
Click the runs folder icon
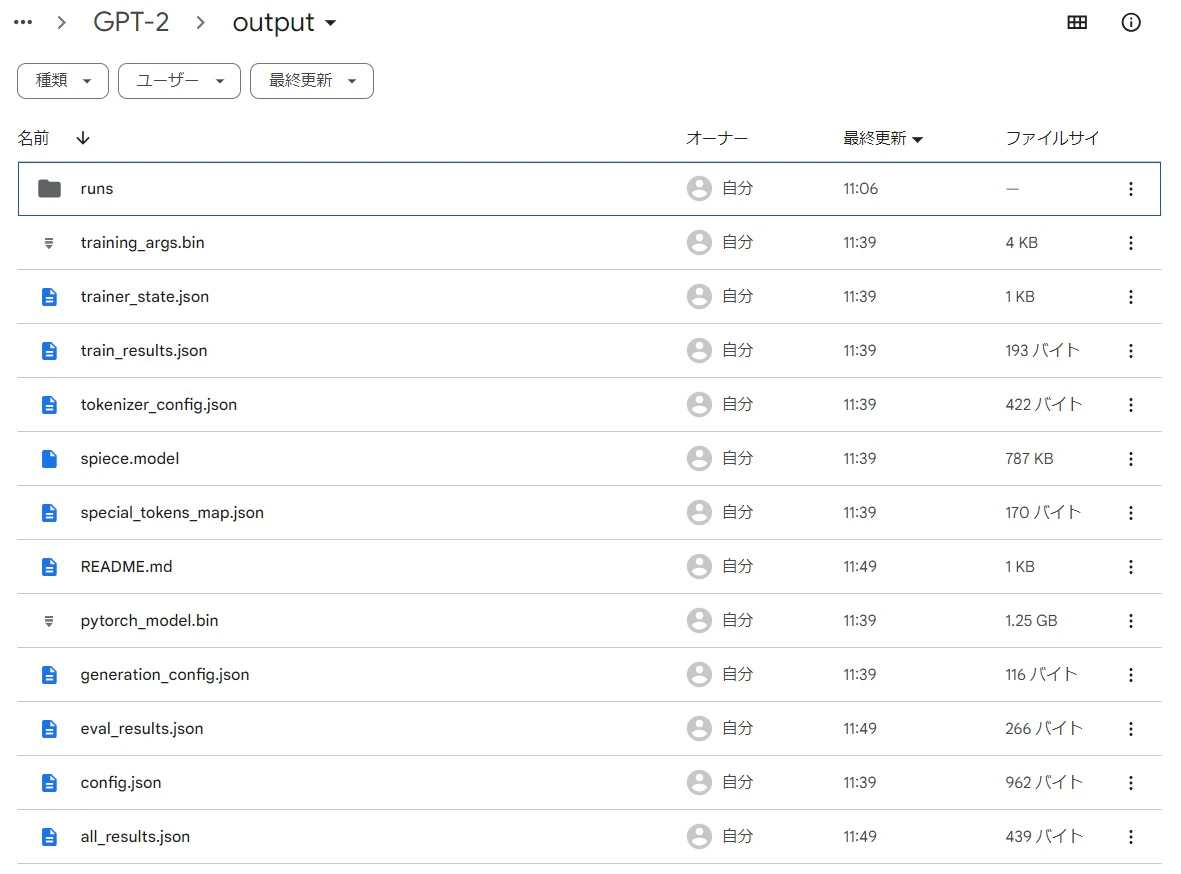(x=50, y=188)
